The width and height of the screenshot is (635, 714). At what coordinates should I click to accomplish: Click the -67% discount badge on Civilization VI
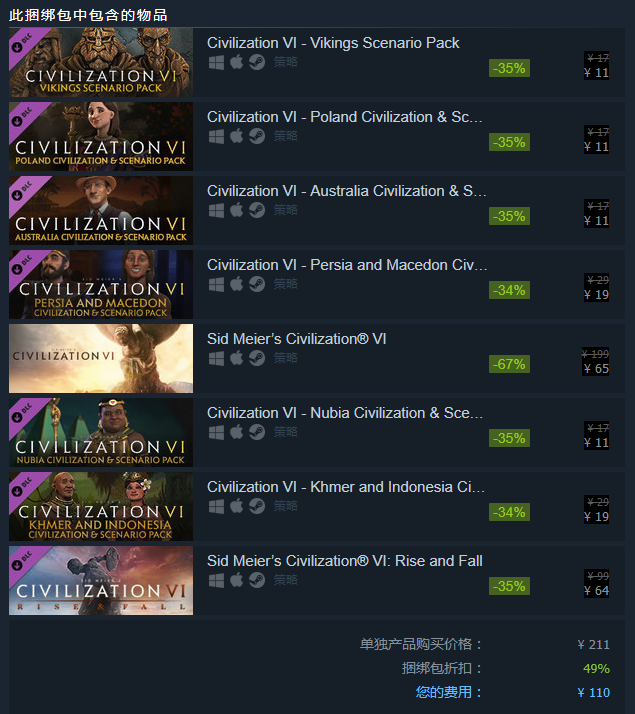[x=509, y=364]
